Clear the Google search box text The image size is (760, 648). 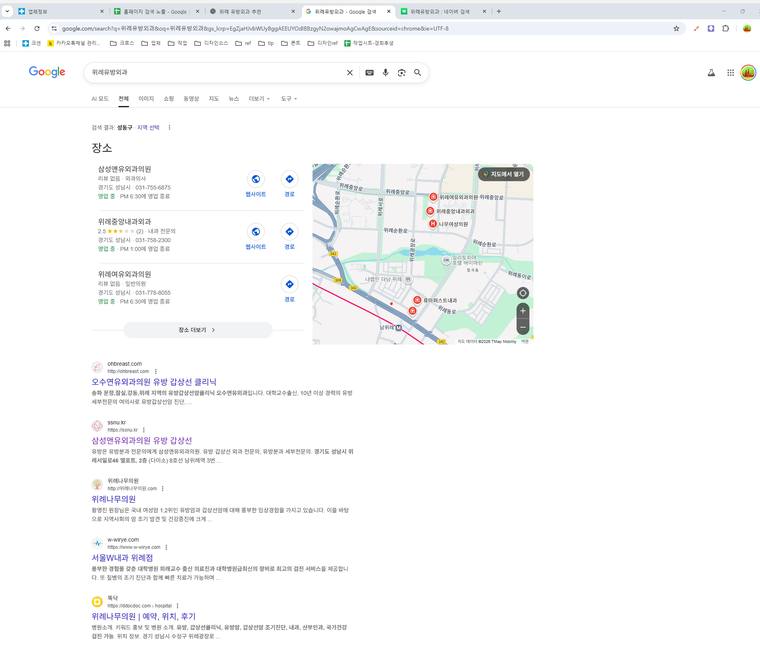(349, 73)
